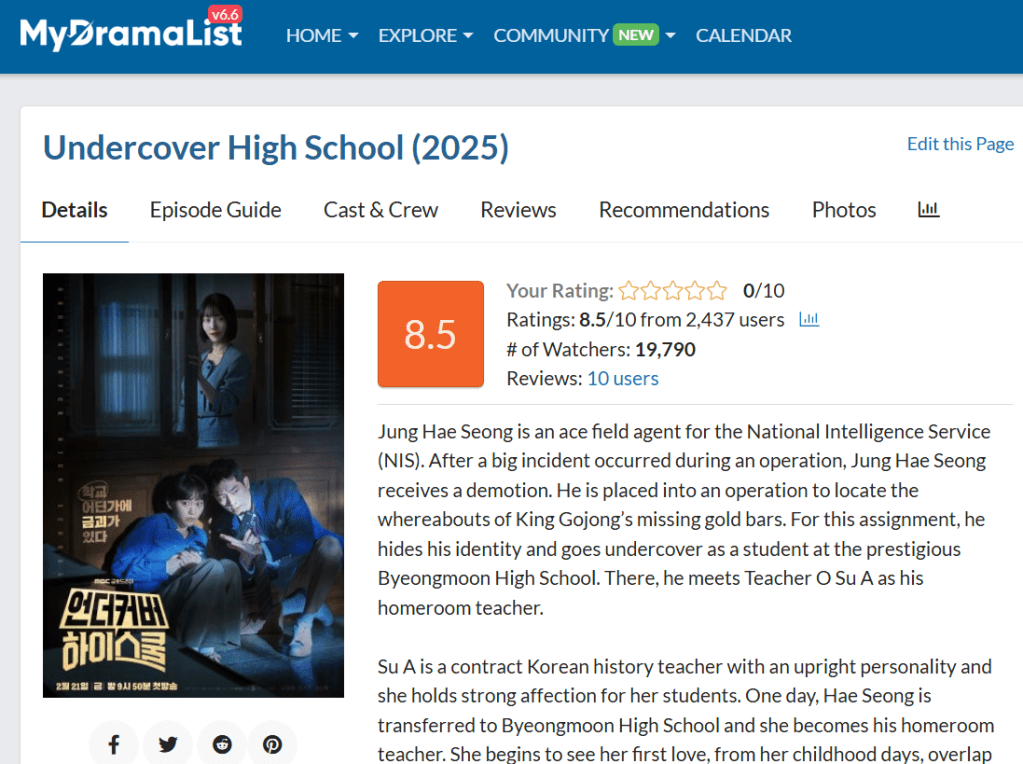View rating distribution chart icon beside users
Viewport: 1023px width, 764px height.
[x=809, y=319]
